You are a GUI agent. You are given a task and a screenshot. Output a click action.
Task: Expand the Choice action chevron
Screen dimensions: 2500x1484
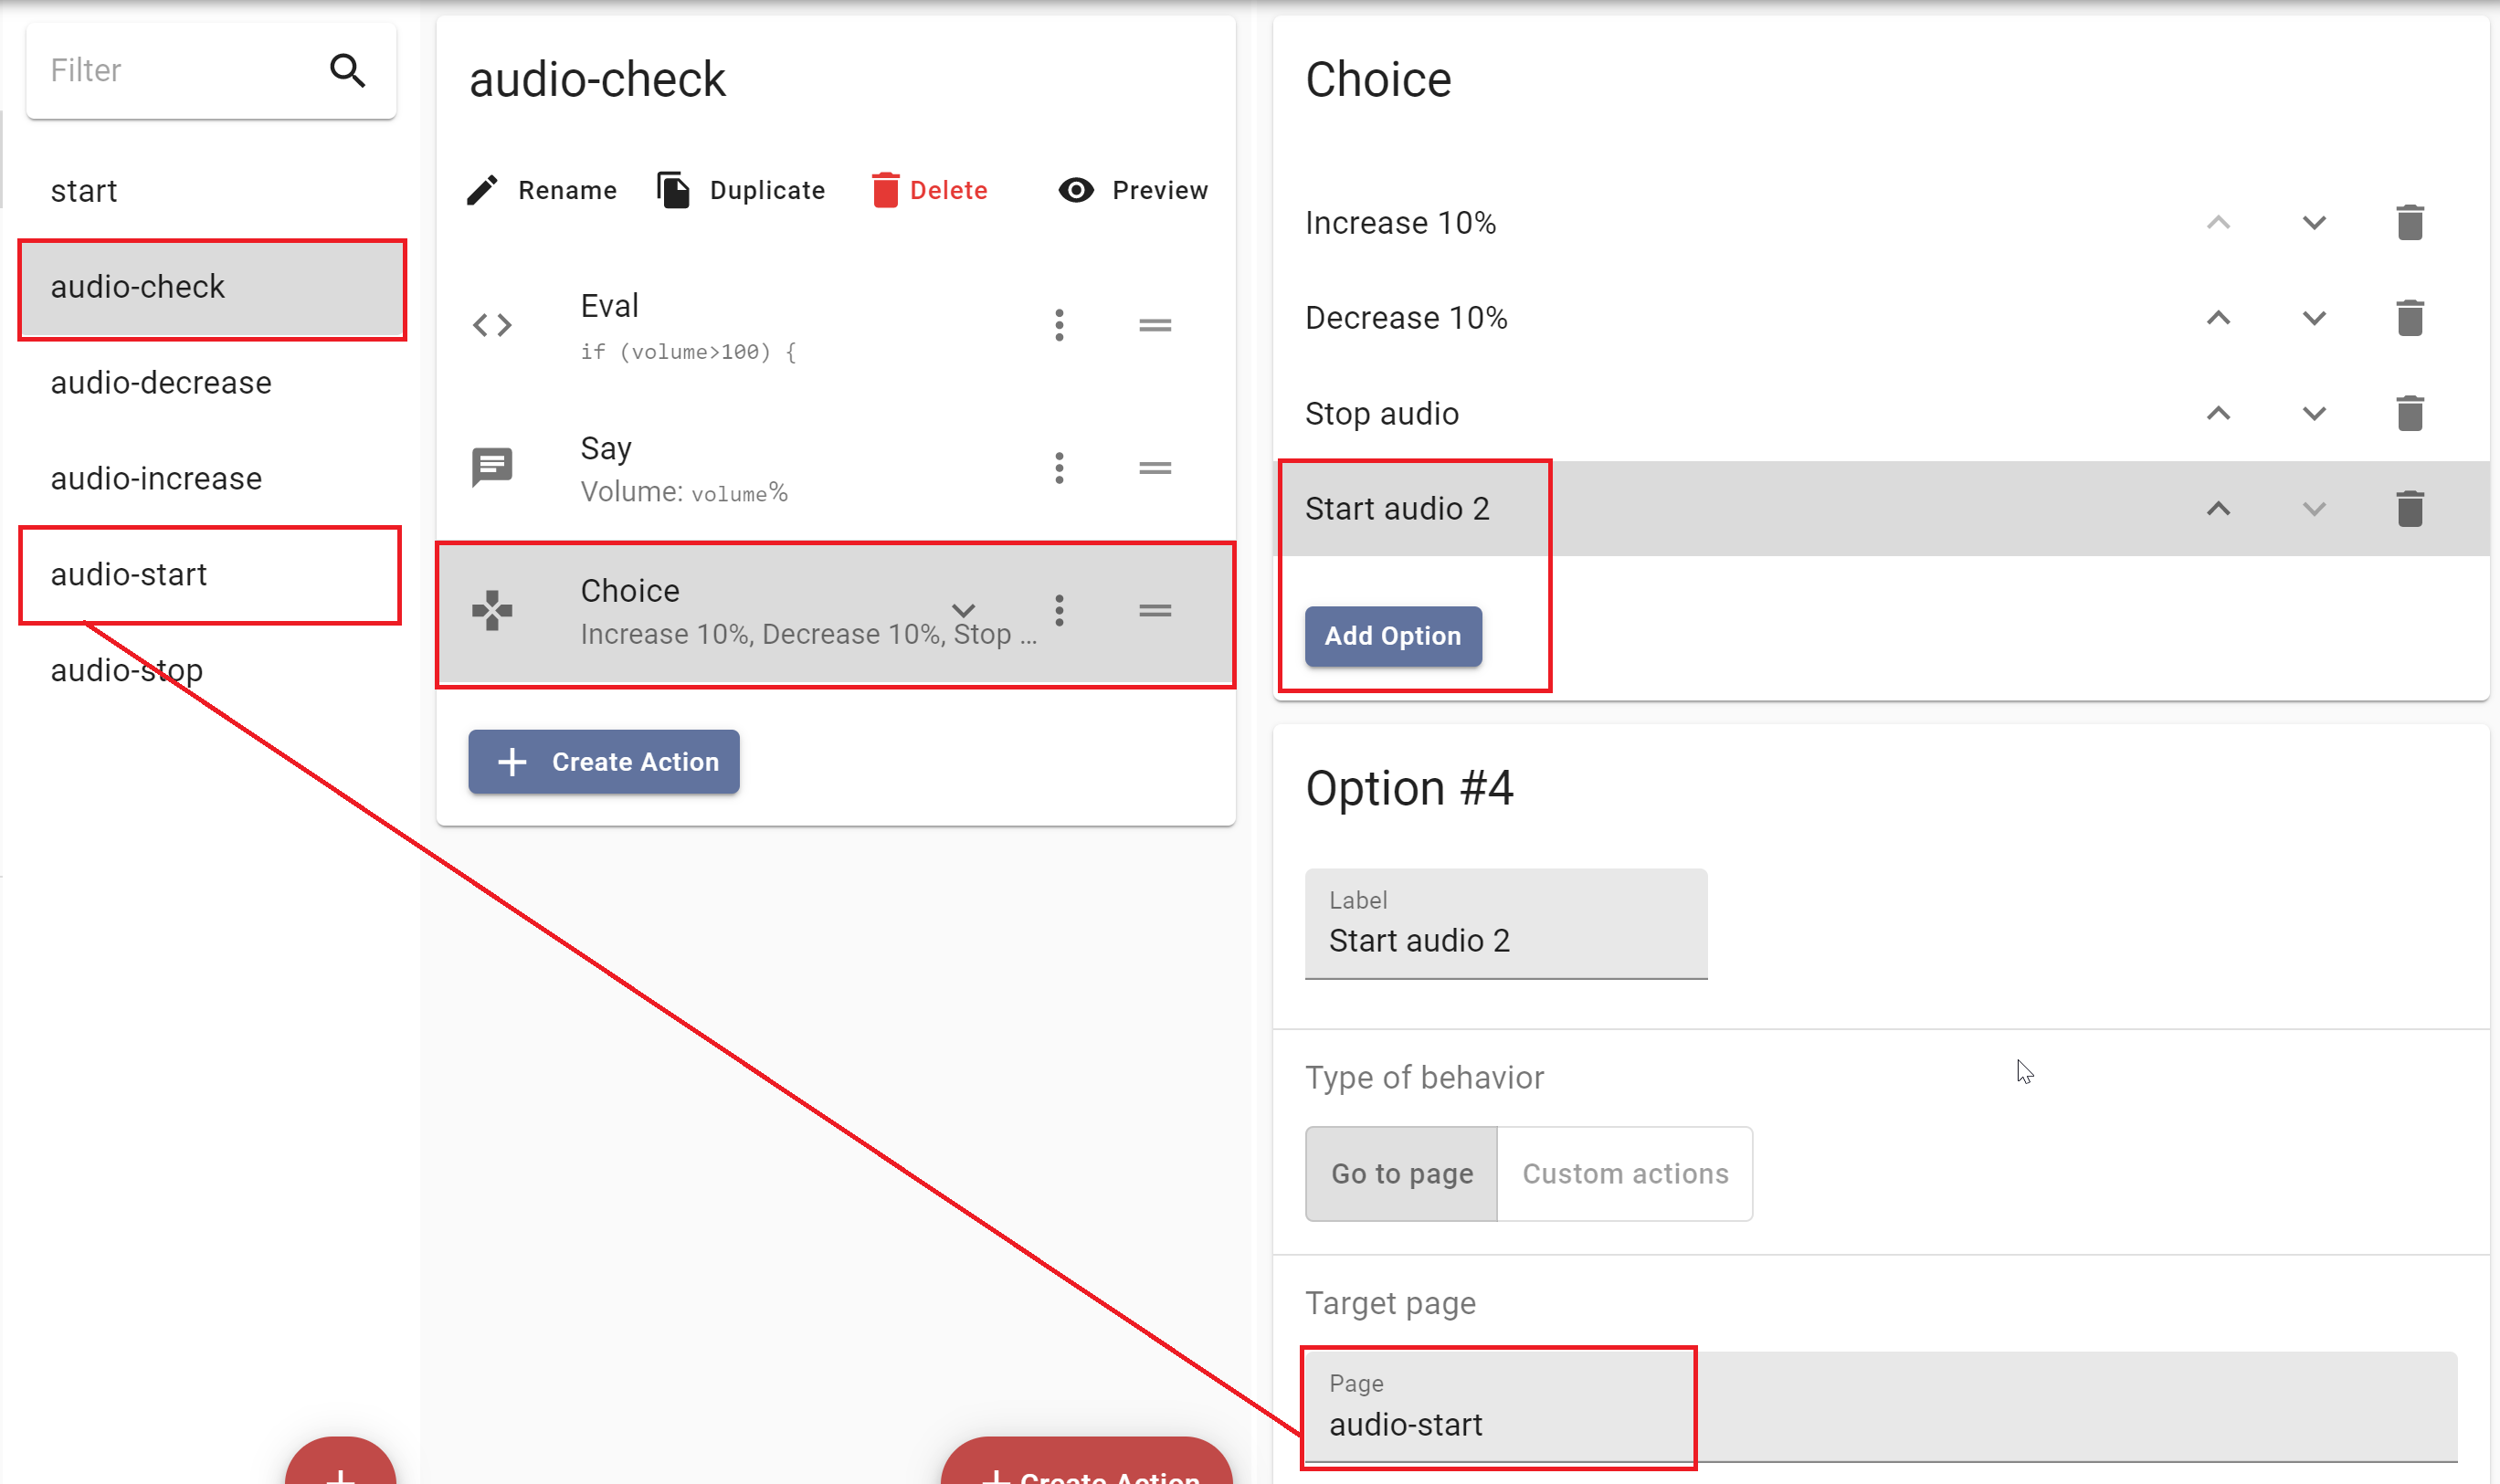pyautogui.click(x=963, y=610)
